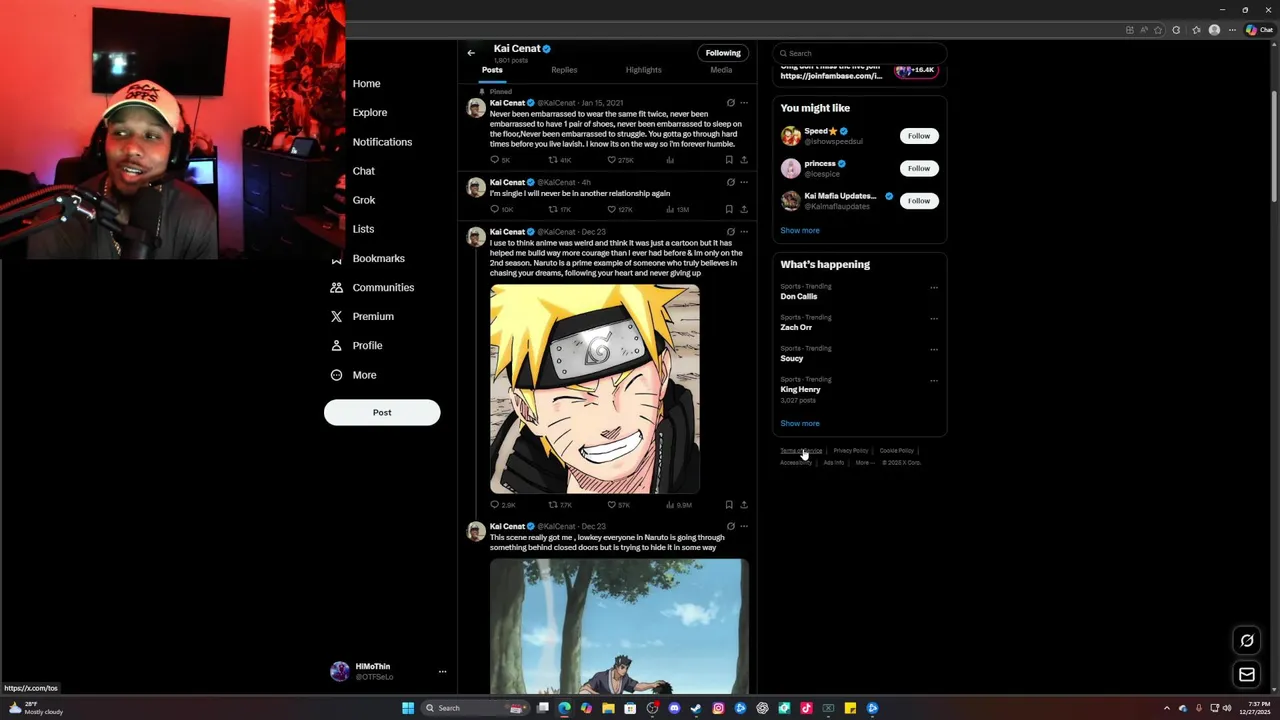Go back using the arrow beside Kai Cenat
Viewport: 1280px width, 720px height.
[471, 53]
